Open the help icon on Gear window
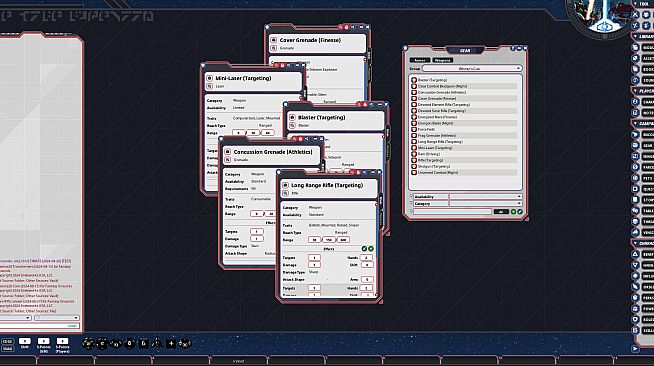The height and width of the screenshot is (366, 654). pos(513,48)
